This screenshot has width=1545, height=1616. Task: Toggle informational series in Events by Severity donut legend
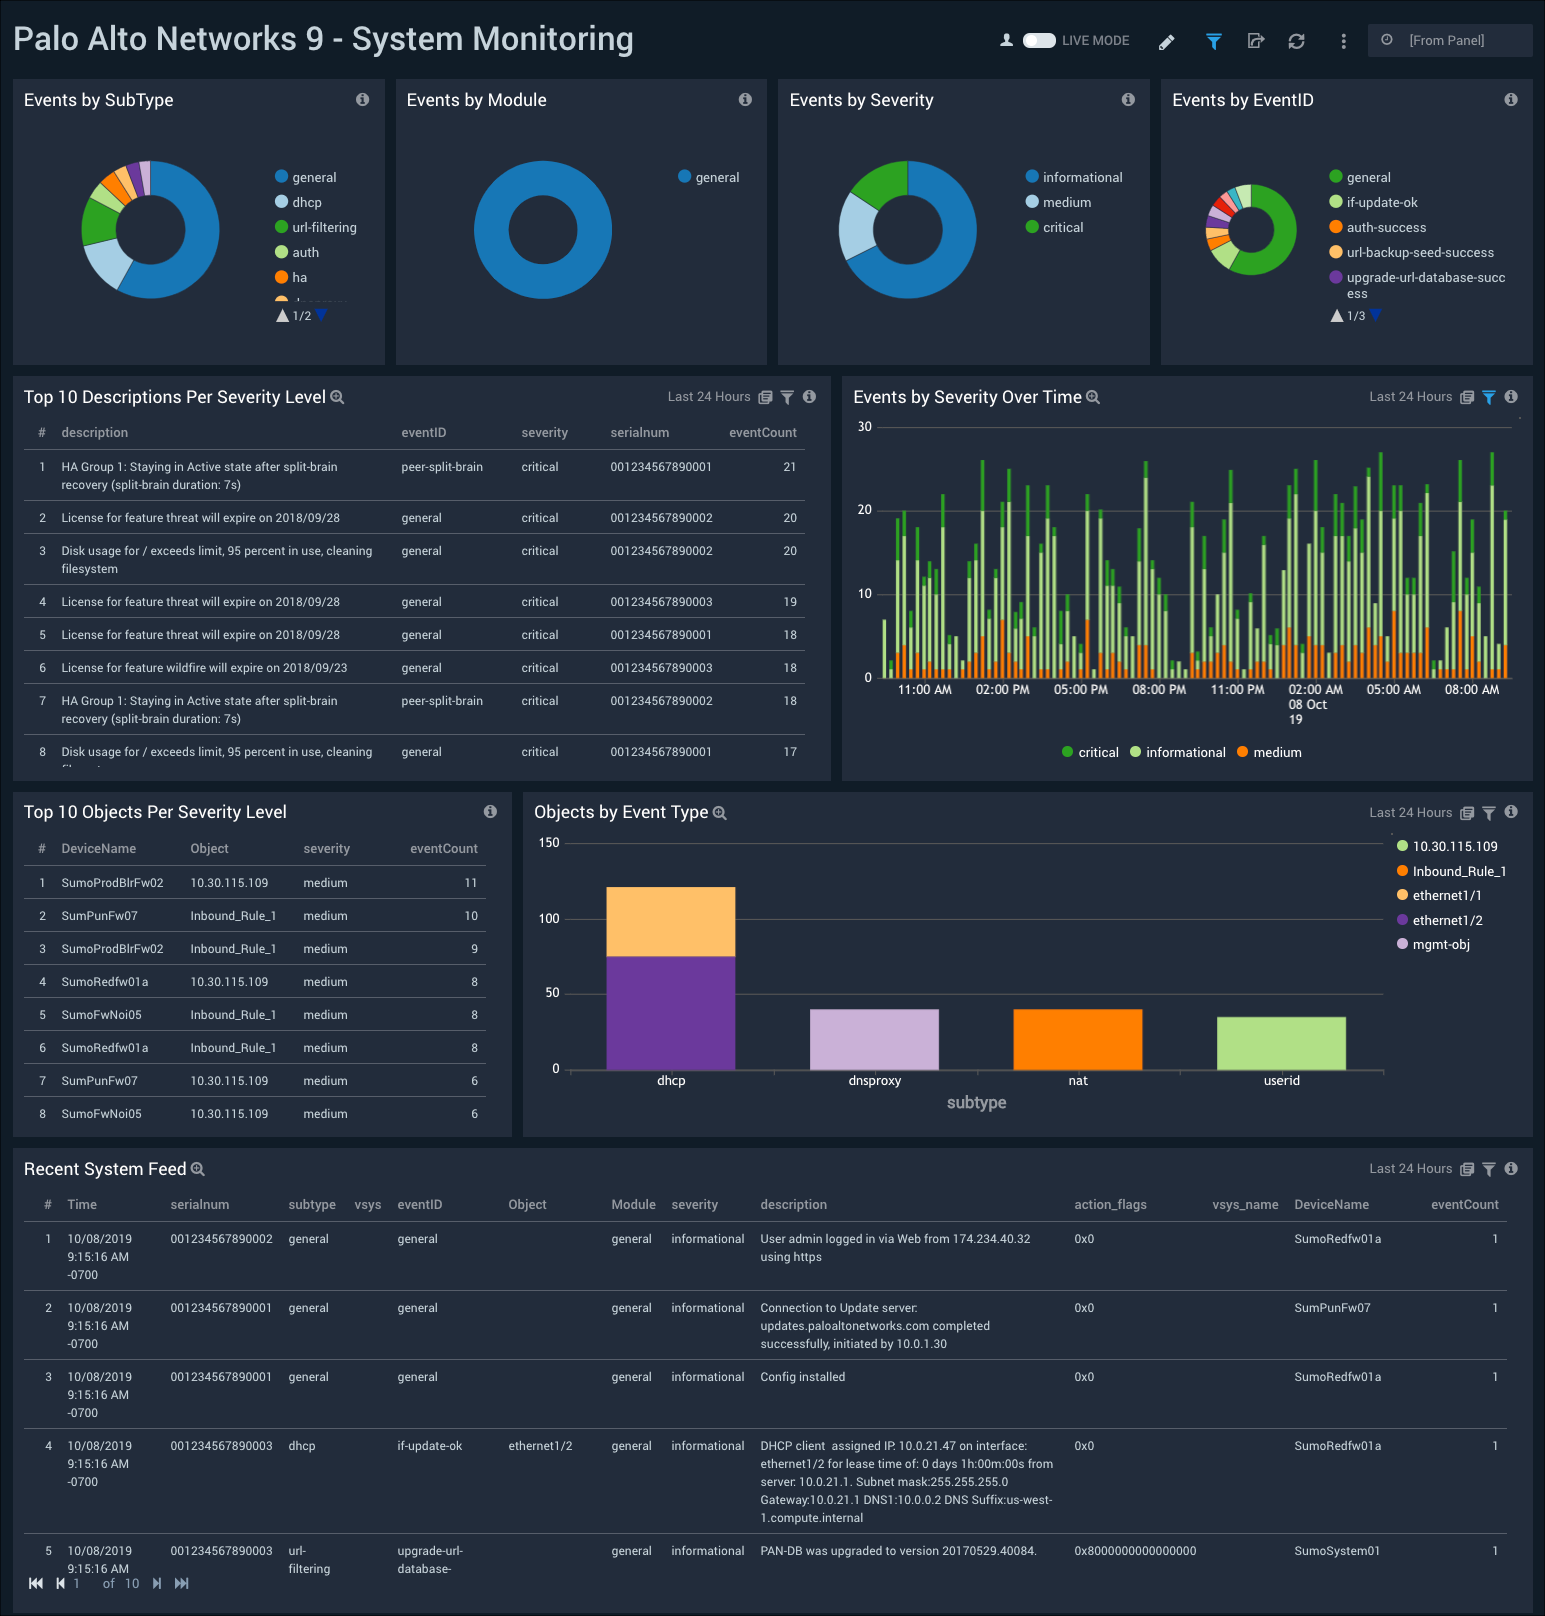point(1074,177)
